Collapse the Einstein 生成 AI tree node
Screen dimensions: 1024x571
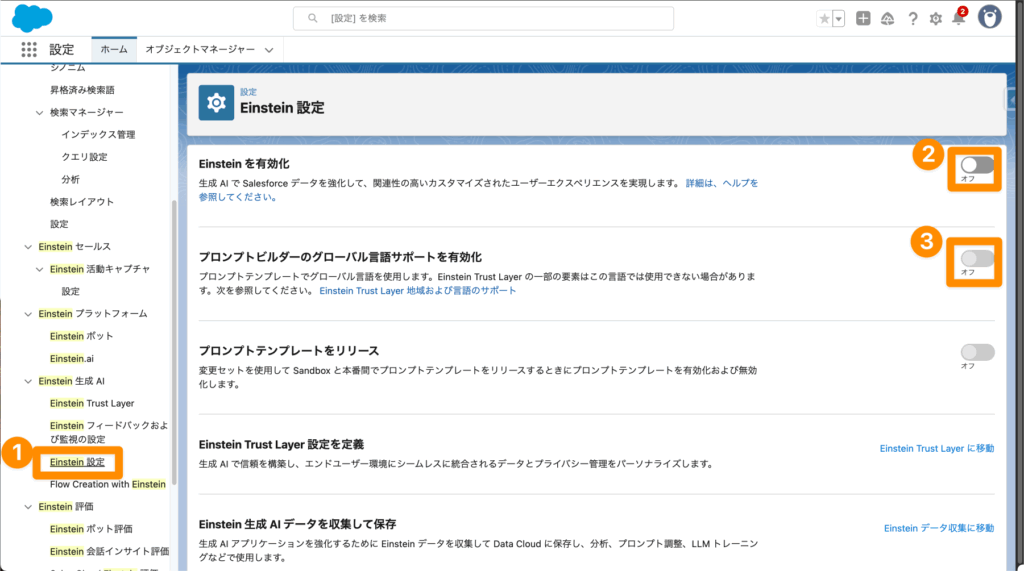click(x=27, y=382)
